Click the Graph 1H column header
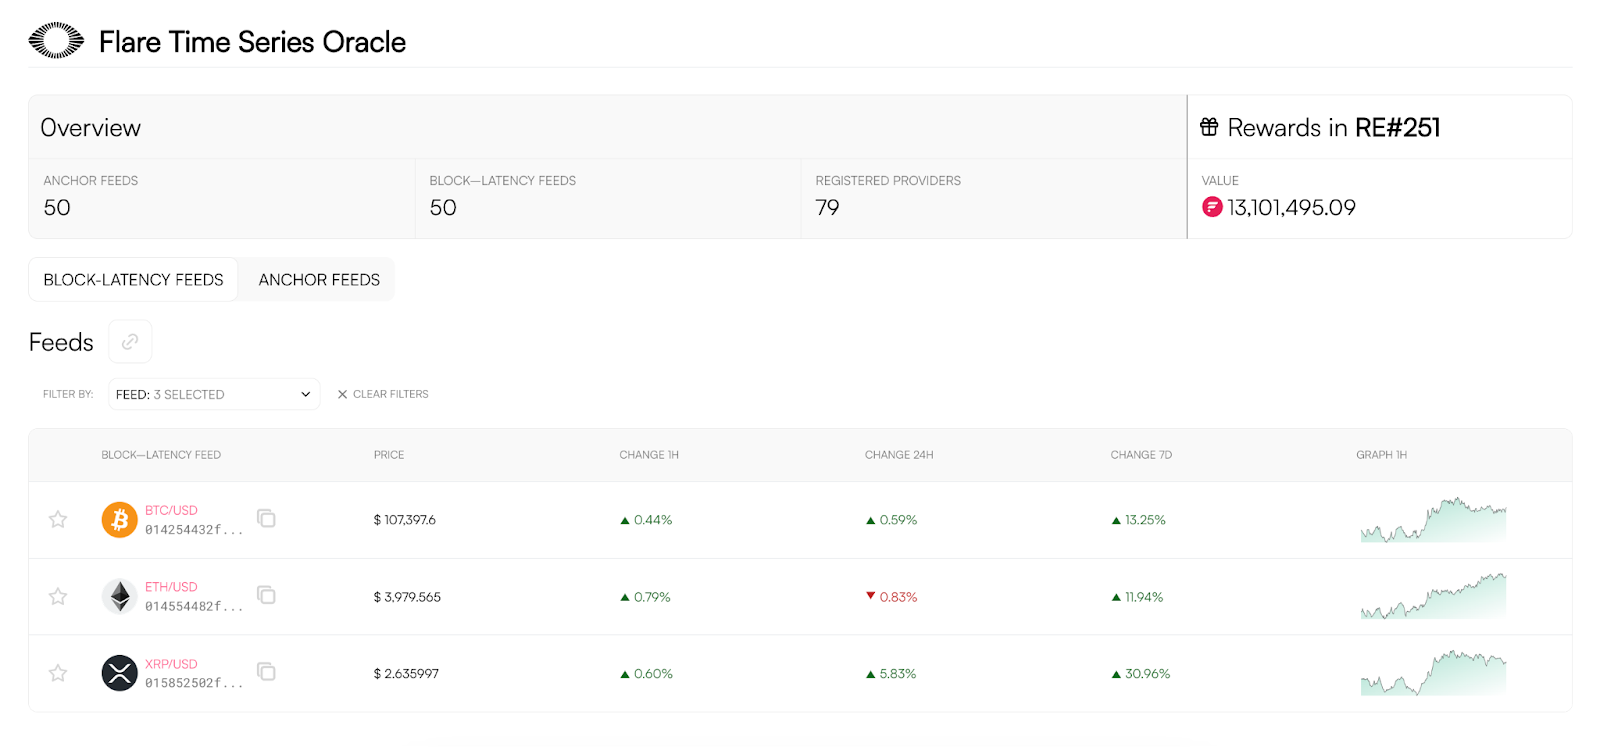Image resolution: width=1600 pixels, height=747 pixels. coord(1381,455)
